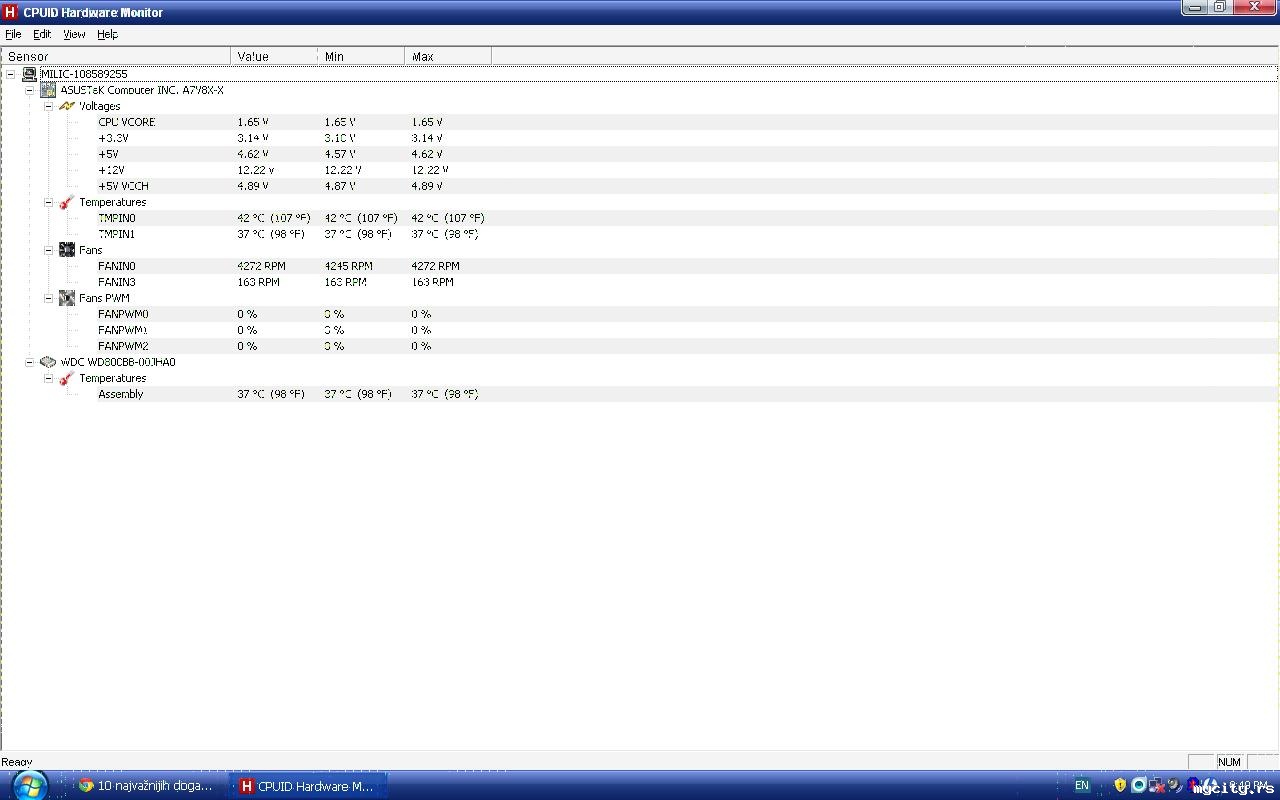
Task: Click the motherboard icon beside ASUSTeK Computer INC.
Action: pyautogui.click(x=48, y=90)
